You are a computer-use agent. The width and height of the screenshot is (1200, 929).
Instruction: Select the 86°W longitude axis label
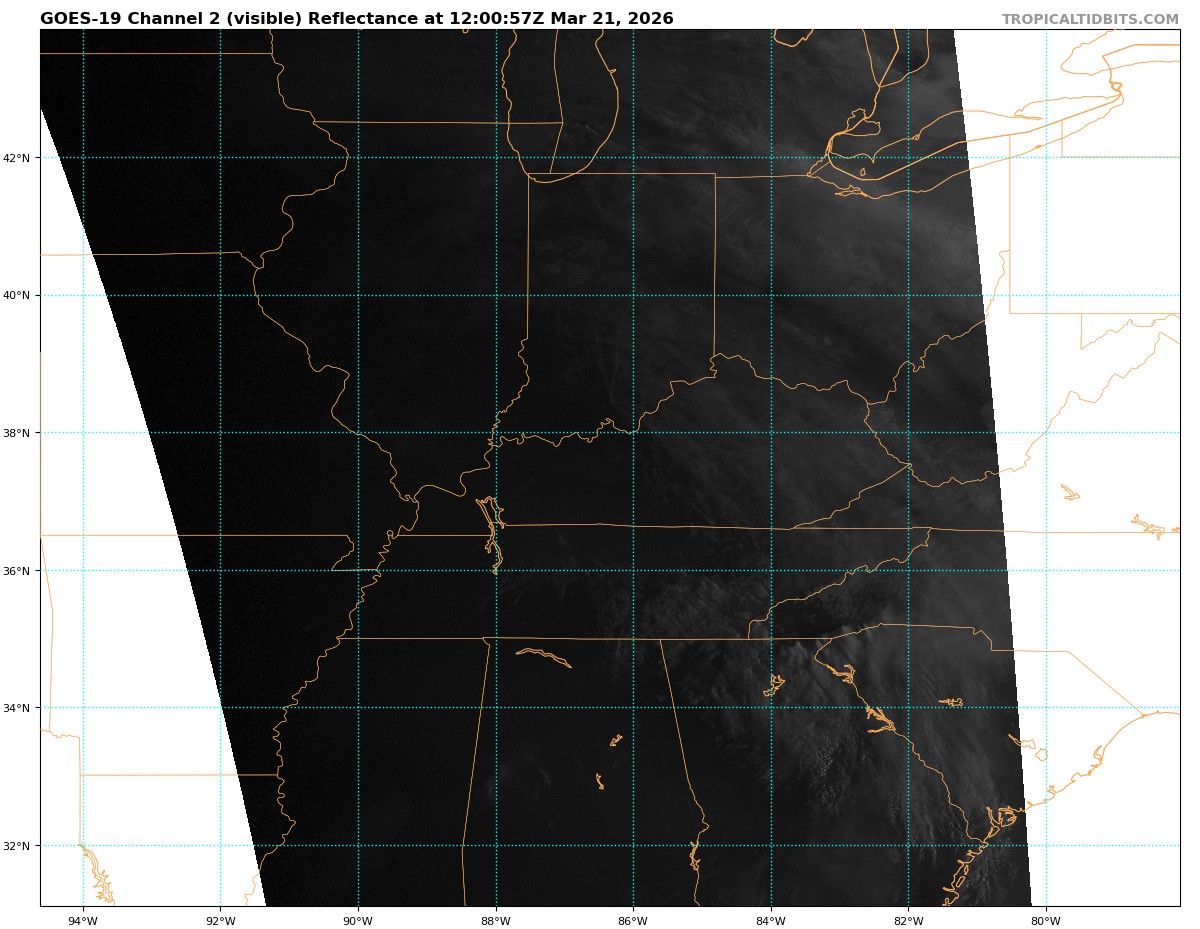pos(633,921)
